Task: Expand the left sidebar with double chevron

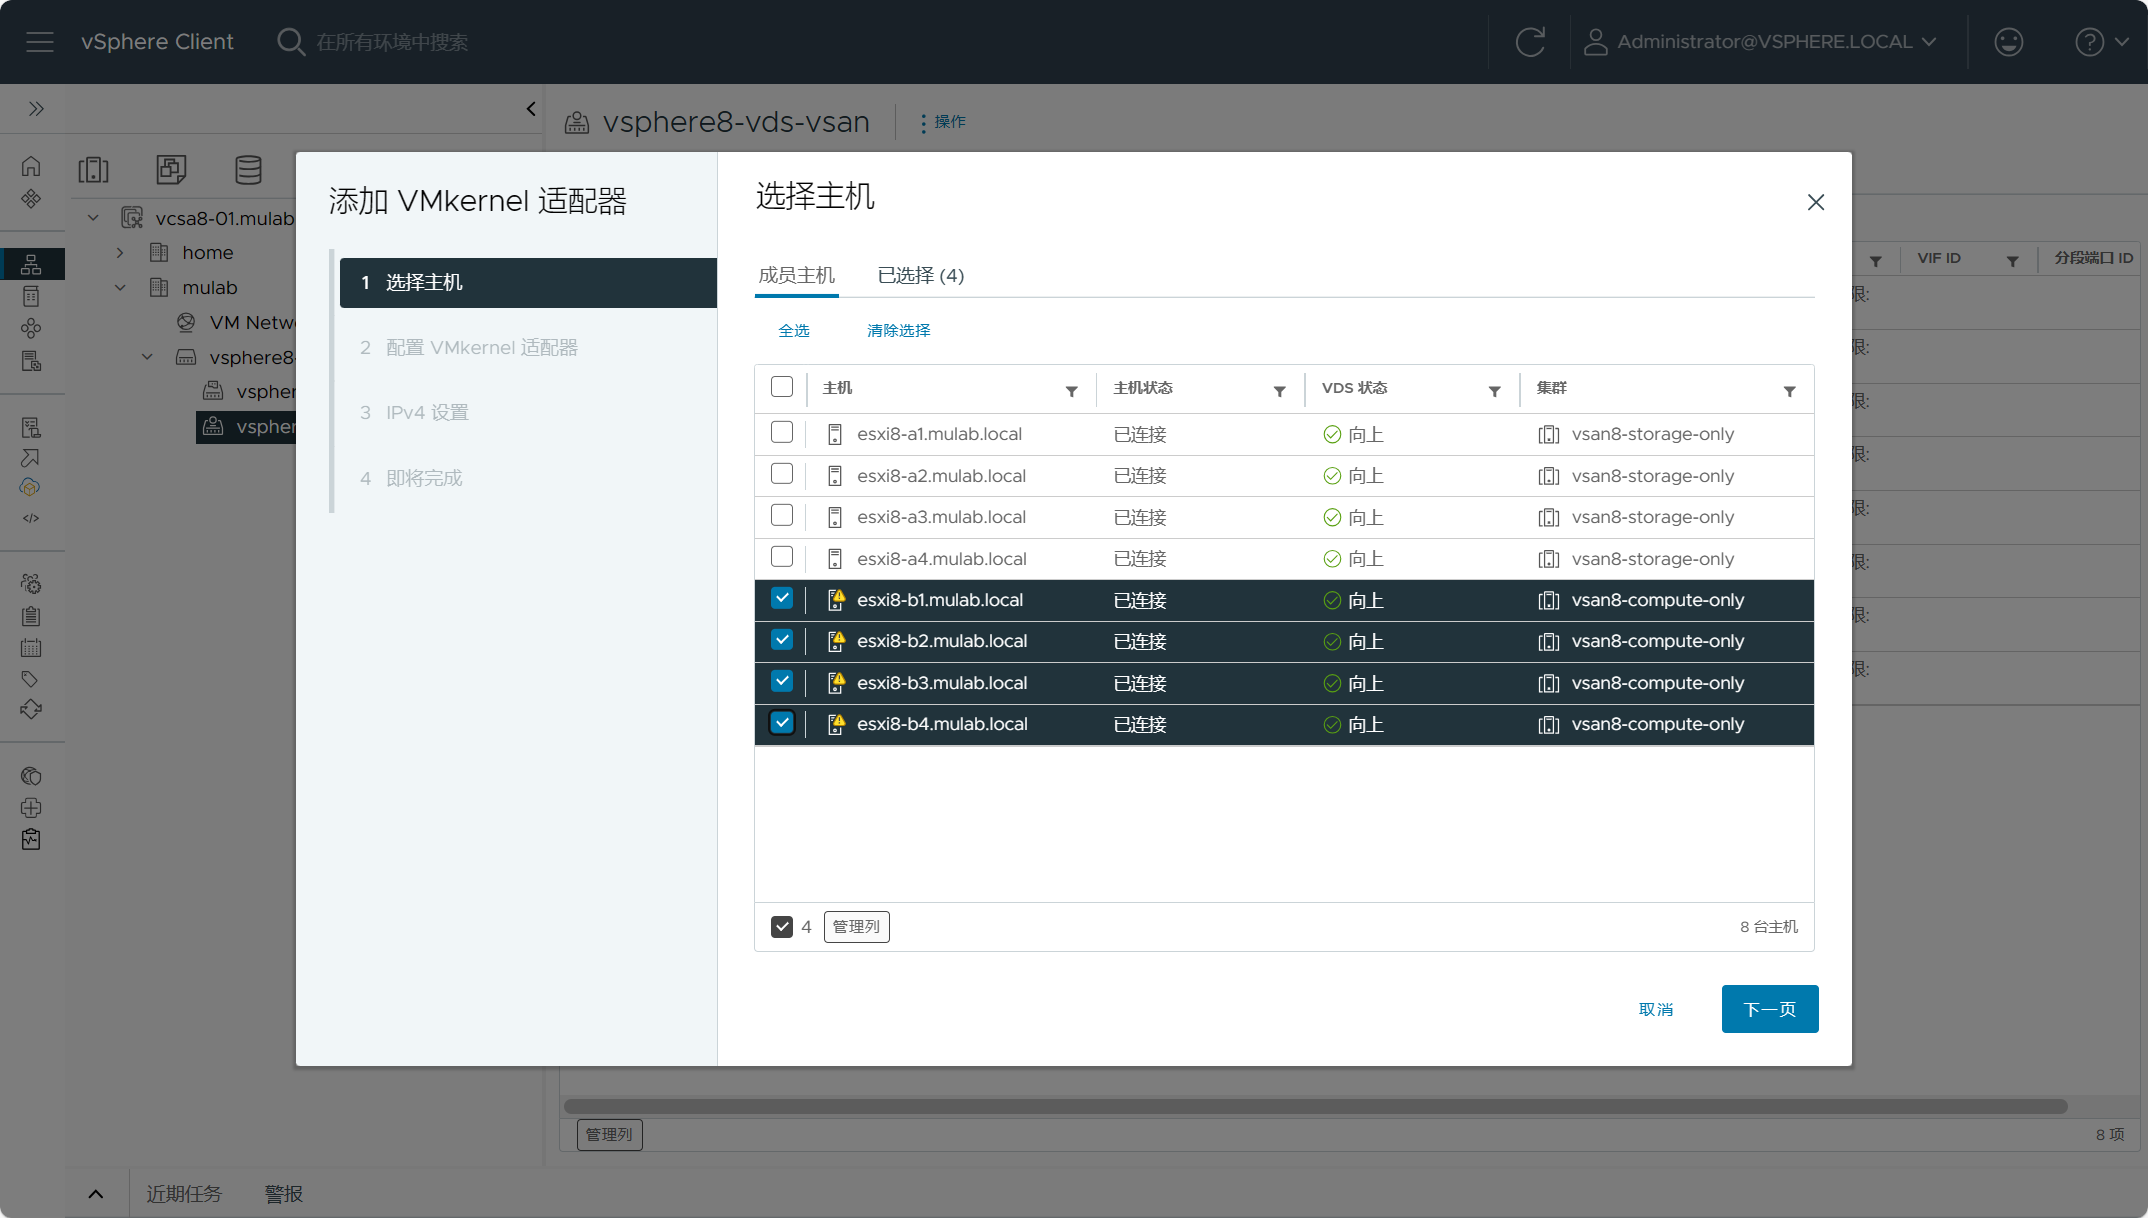Action: coord(36,108)
